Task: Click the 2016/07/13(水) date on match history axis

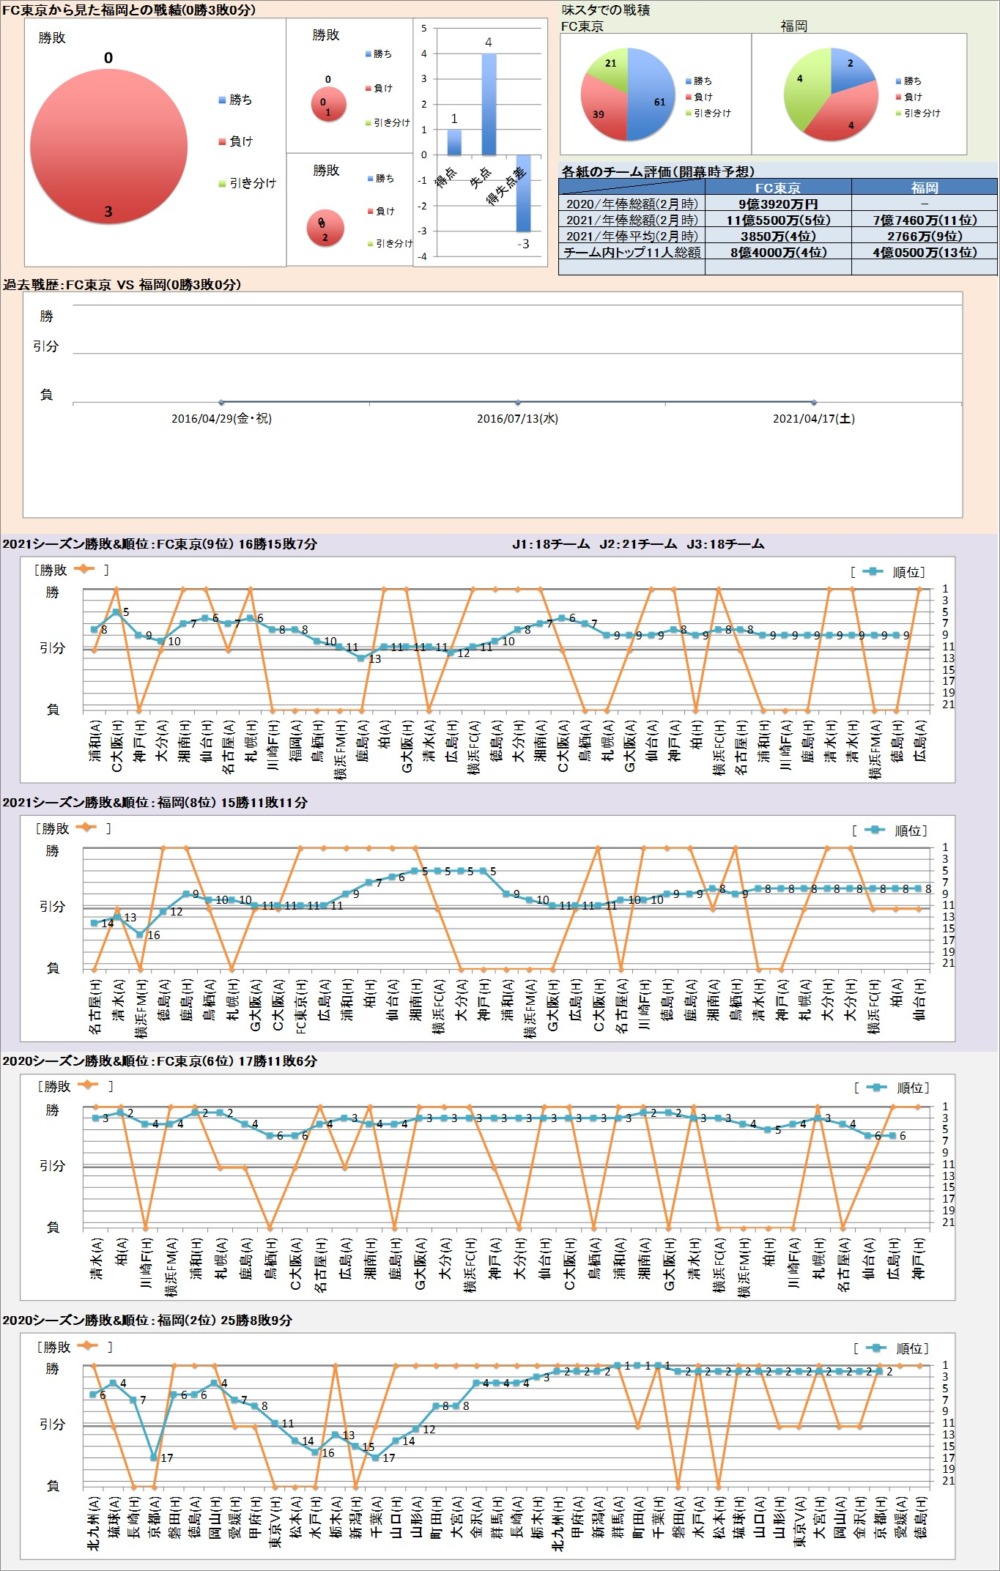Action: tap(517, 419)
